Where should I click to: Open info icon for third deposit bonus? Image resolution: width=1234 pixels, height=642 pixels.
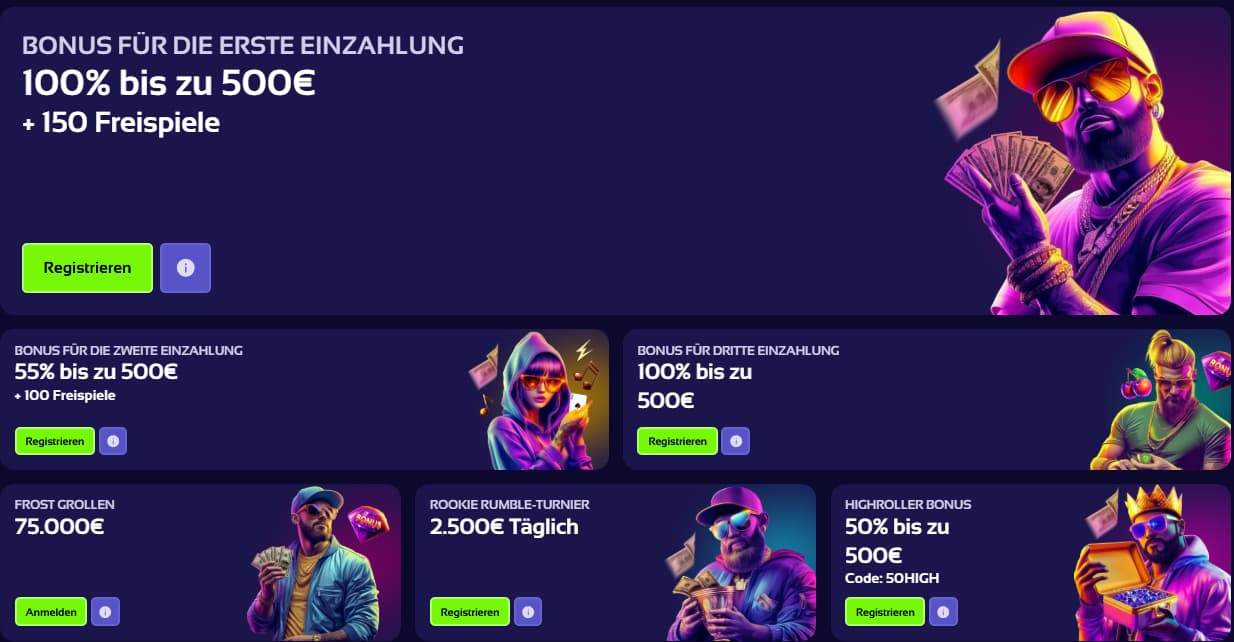pos(736,441)
